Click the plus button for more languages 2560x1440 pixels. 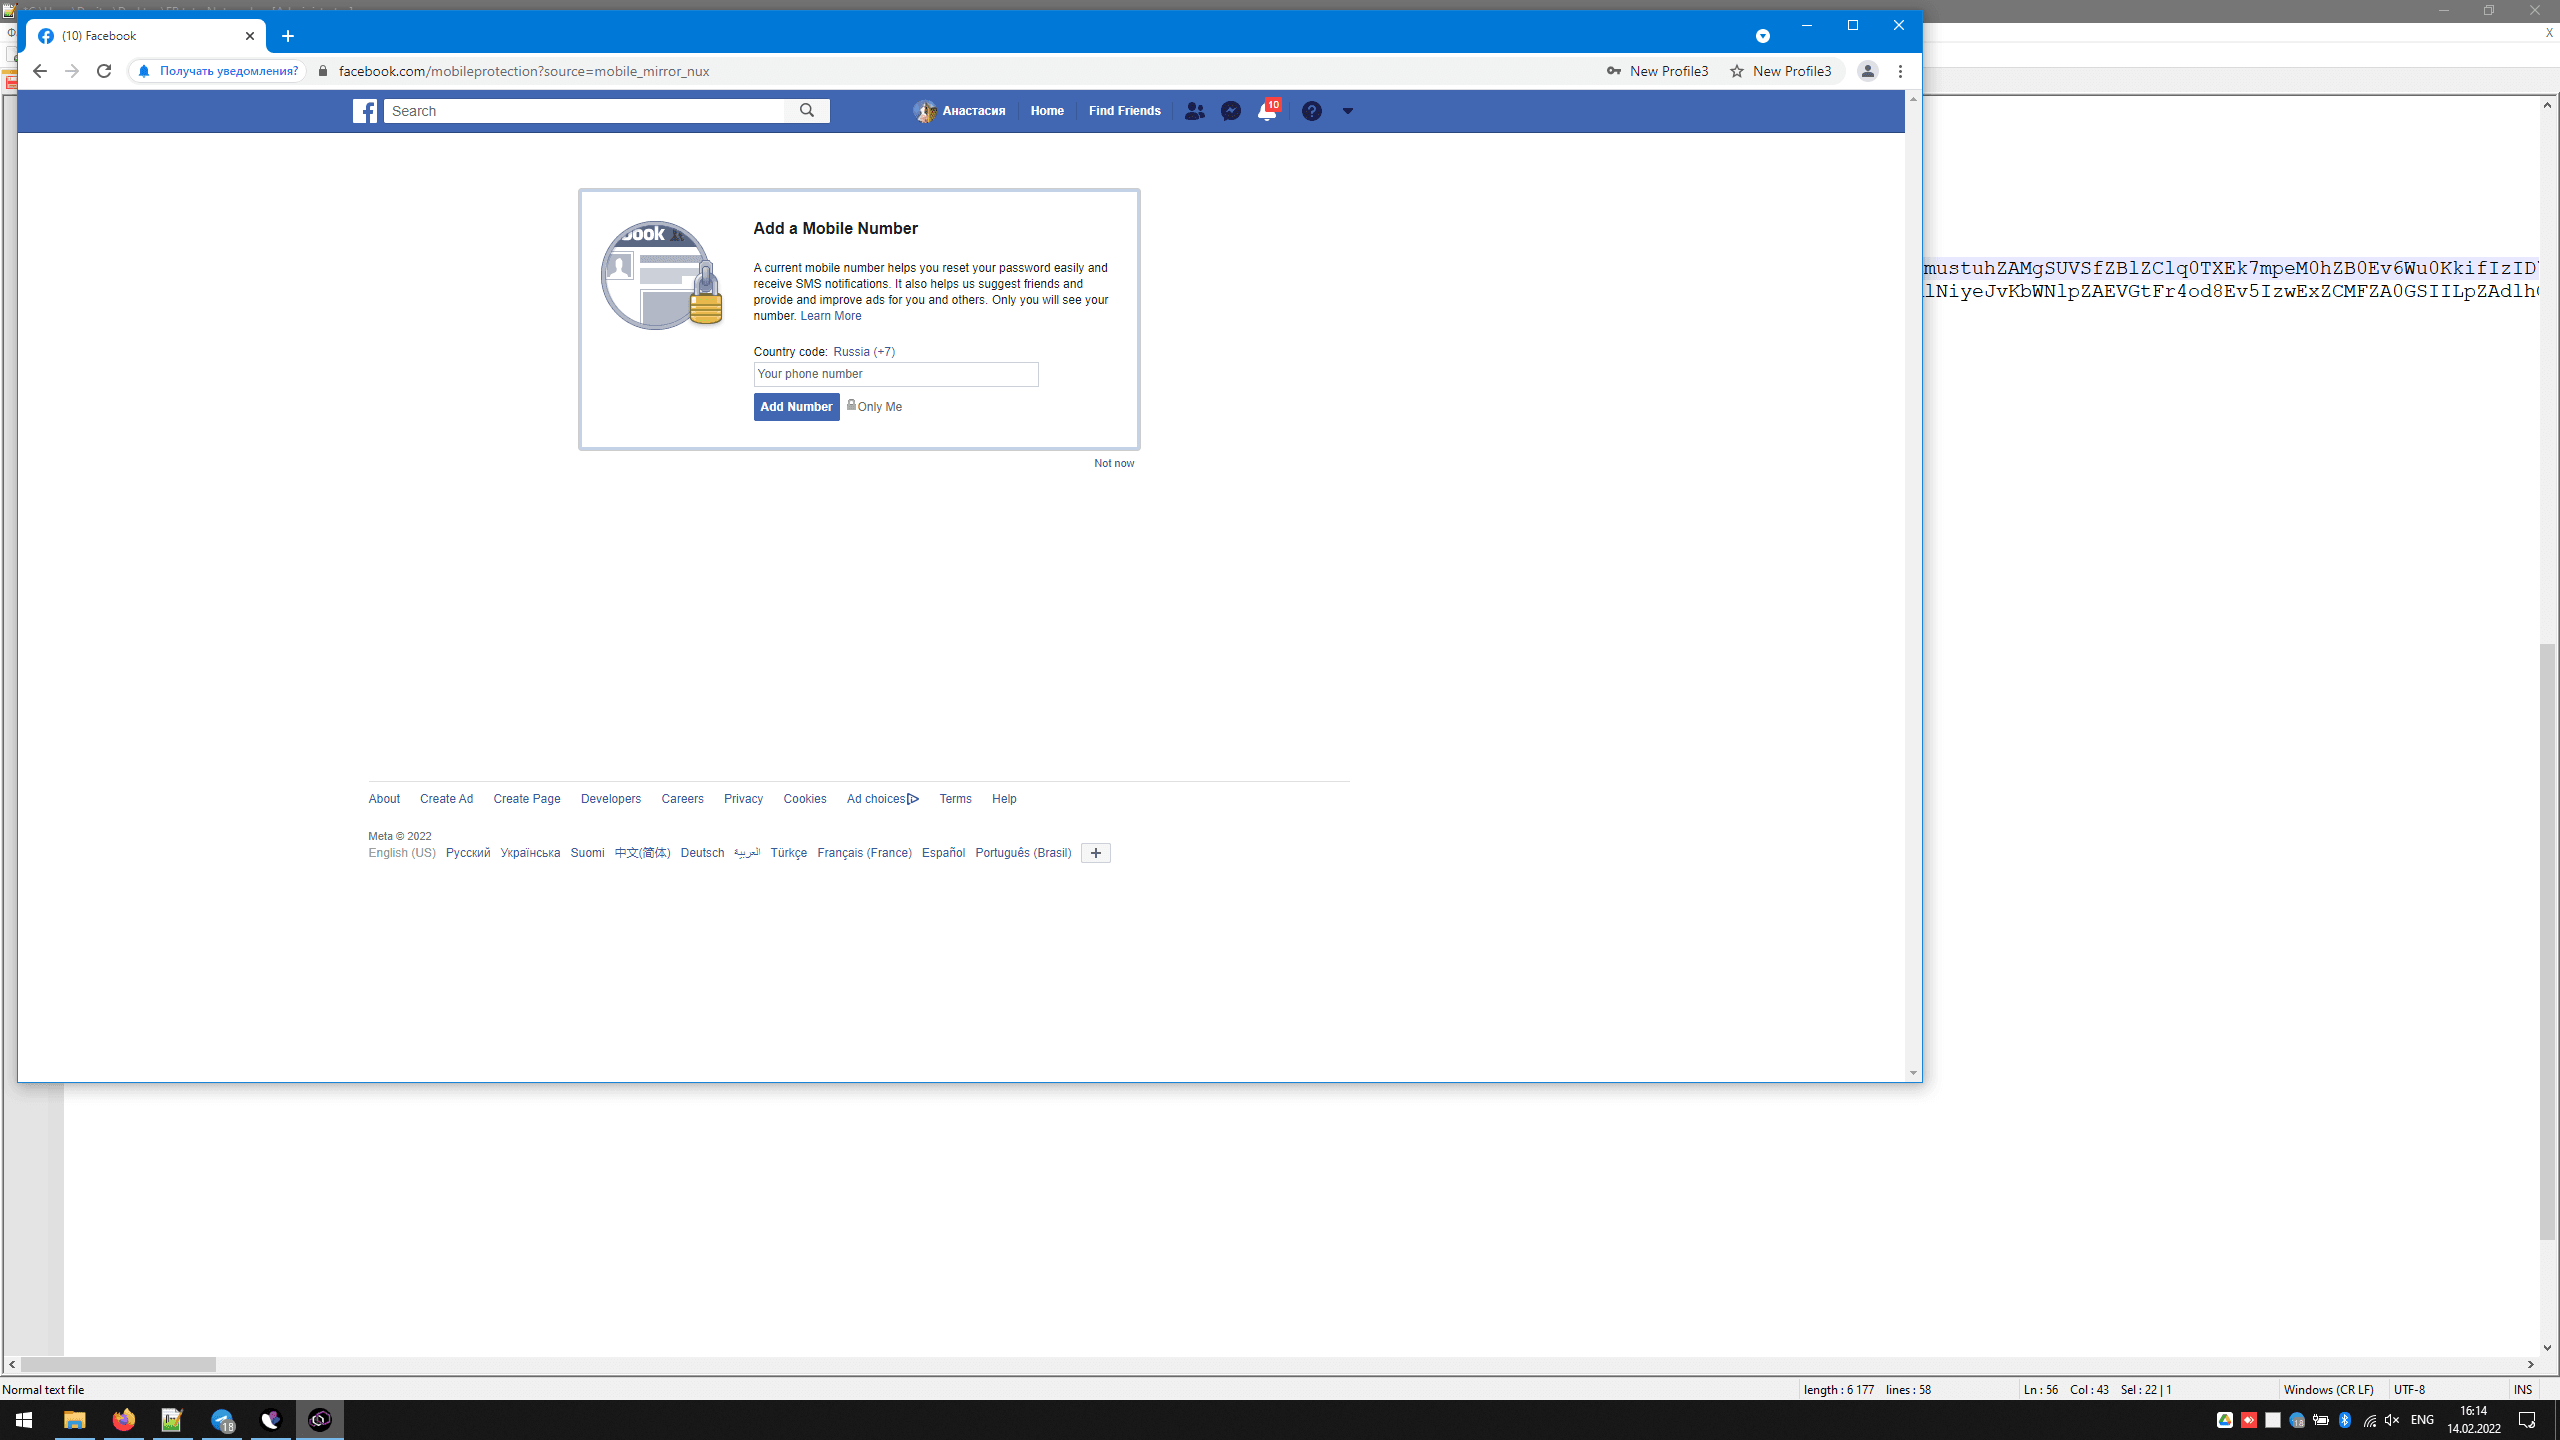[1095, 853]
